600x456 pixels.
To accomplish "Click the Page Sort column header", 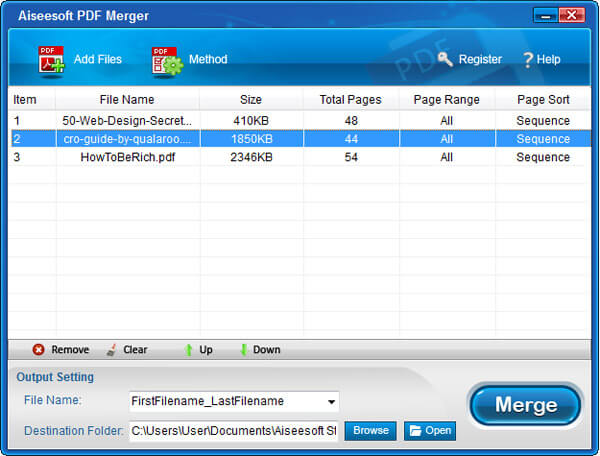I will (x=543, y=99).
